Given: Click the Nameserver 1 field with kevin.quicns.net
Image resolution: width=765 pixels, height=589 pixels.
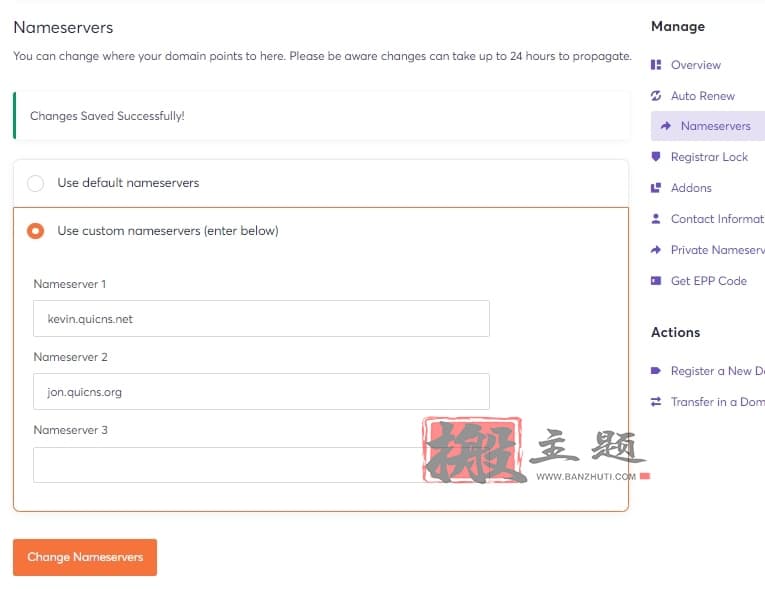Looking at the screenshot, I should [x=261, y=319].
